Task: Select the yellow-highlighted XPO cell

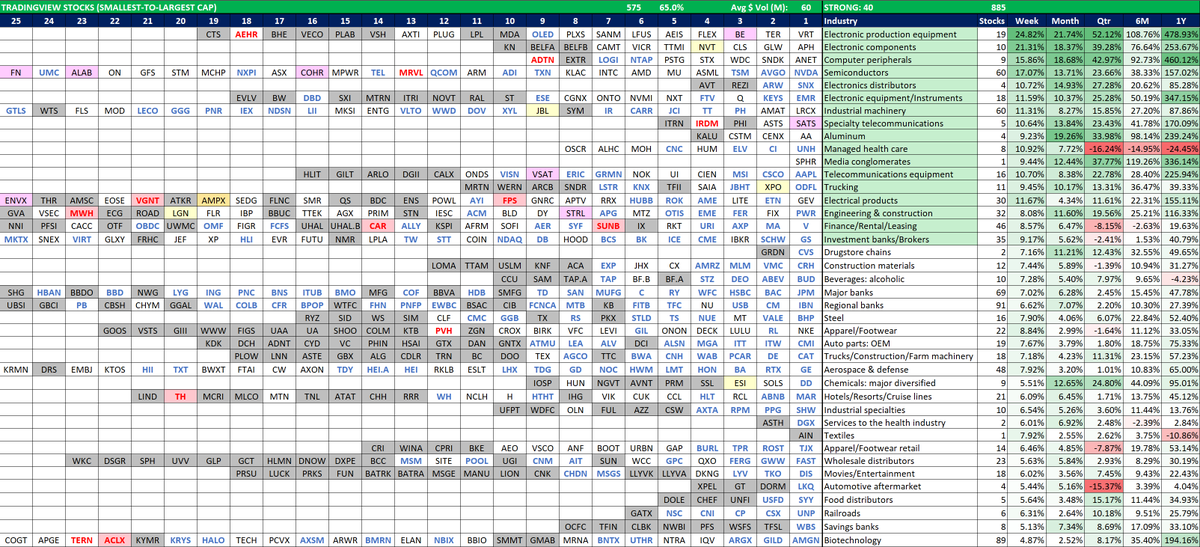Action: 772,186
